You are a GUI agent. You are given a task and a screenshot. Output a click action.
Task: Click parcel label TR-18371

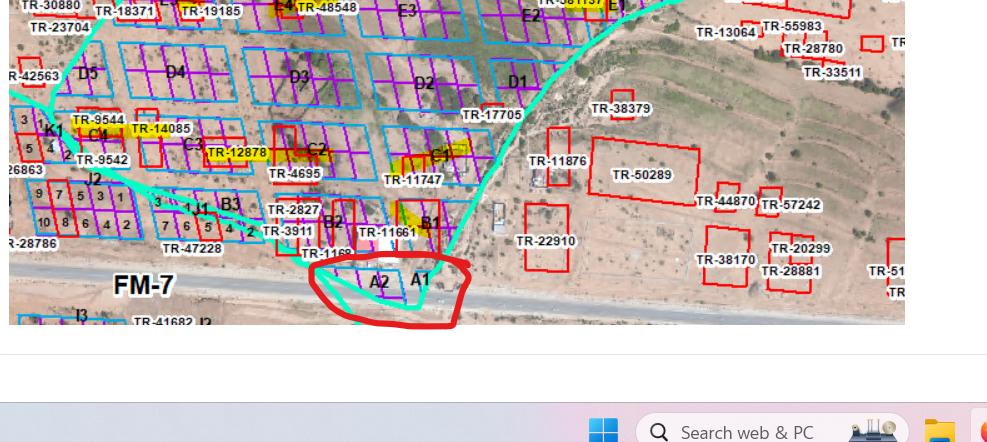pyautogui.click(x=124, y=11)
